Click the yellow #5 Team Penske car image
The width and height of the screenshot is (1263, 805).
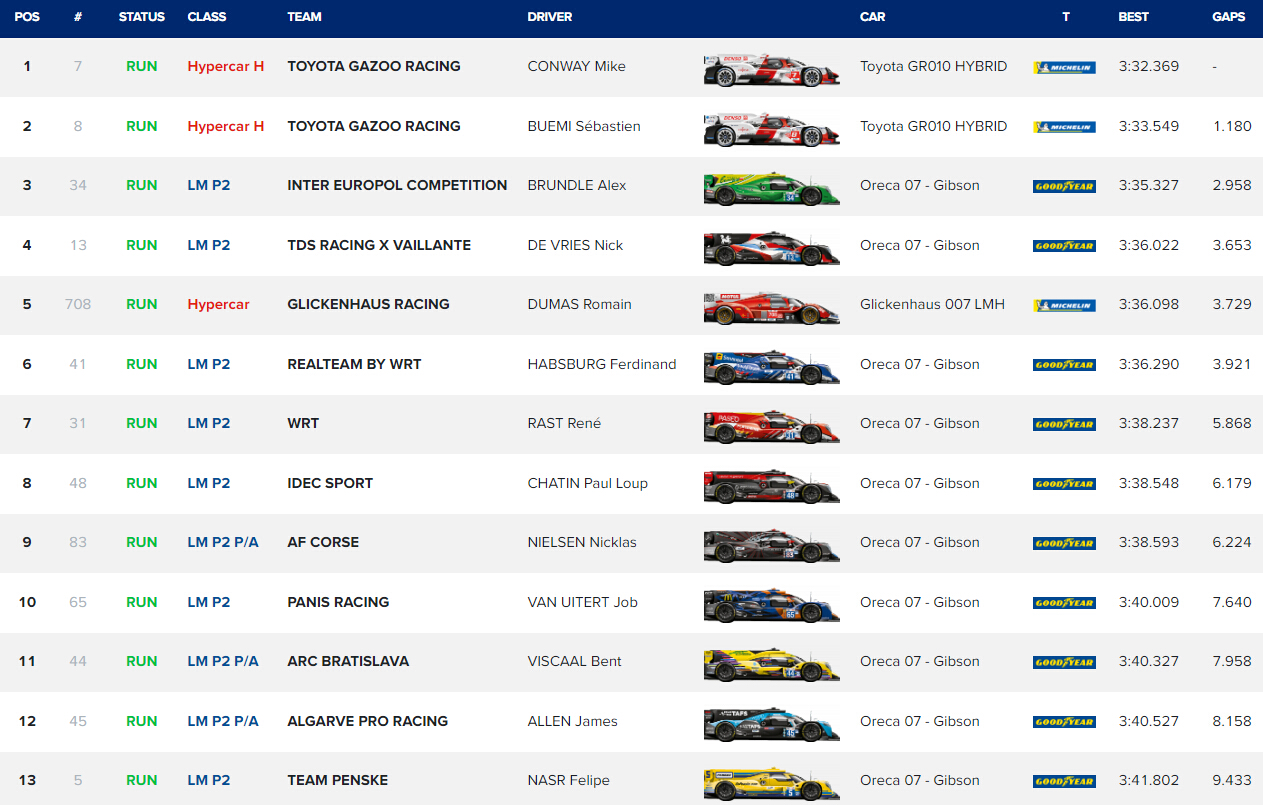tap(771, 784)
